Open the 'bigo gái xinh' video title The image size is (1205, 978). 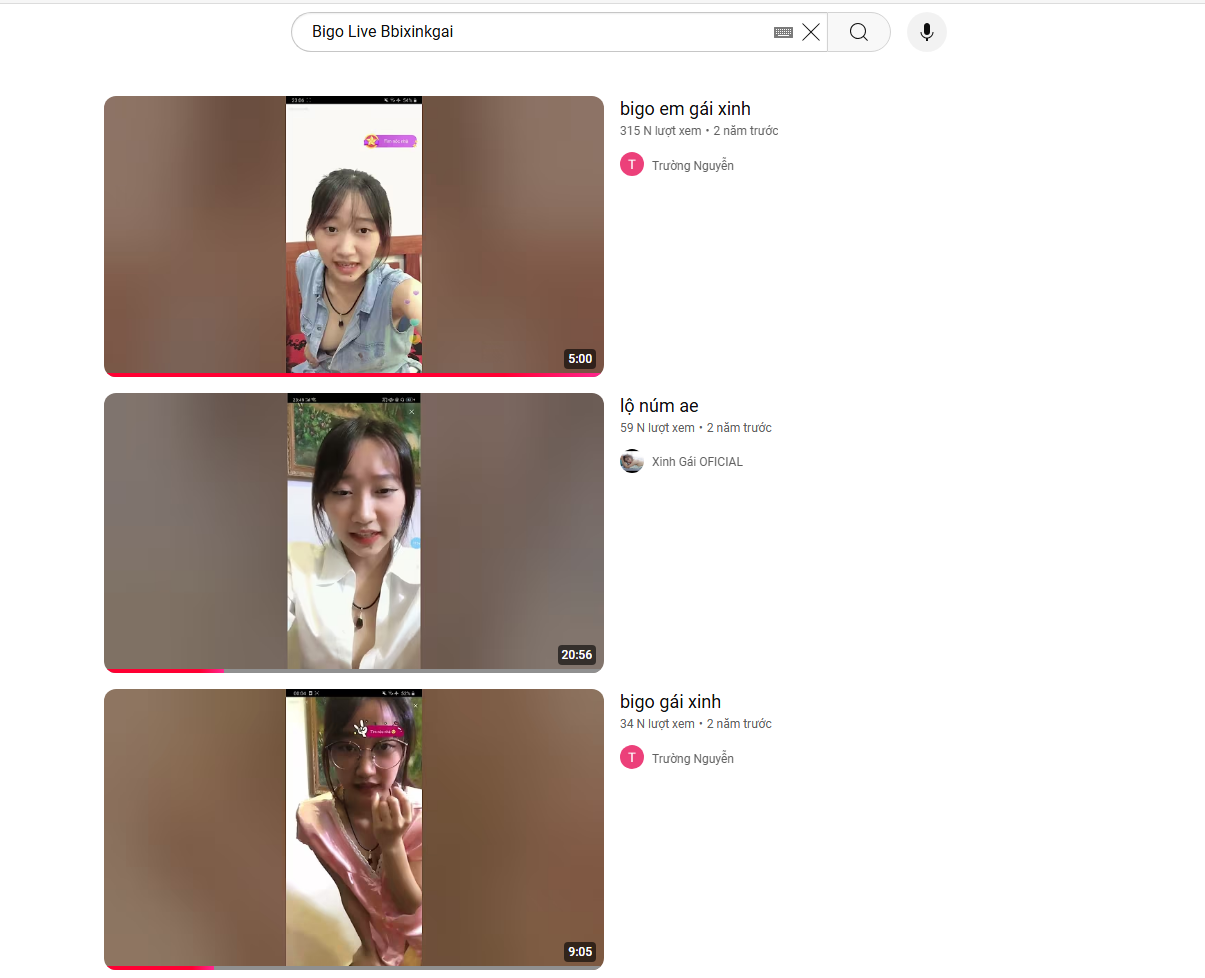[670, 702]
